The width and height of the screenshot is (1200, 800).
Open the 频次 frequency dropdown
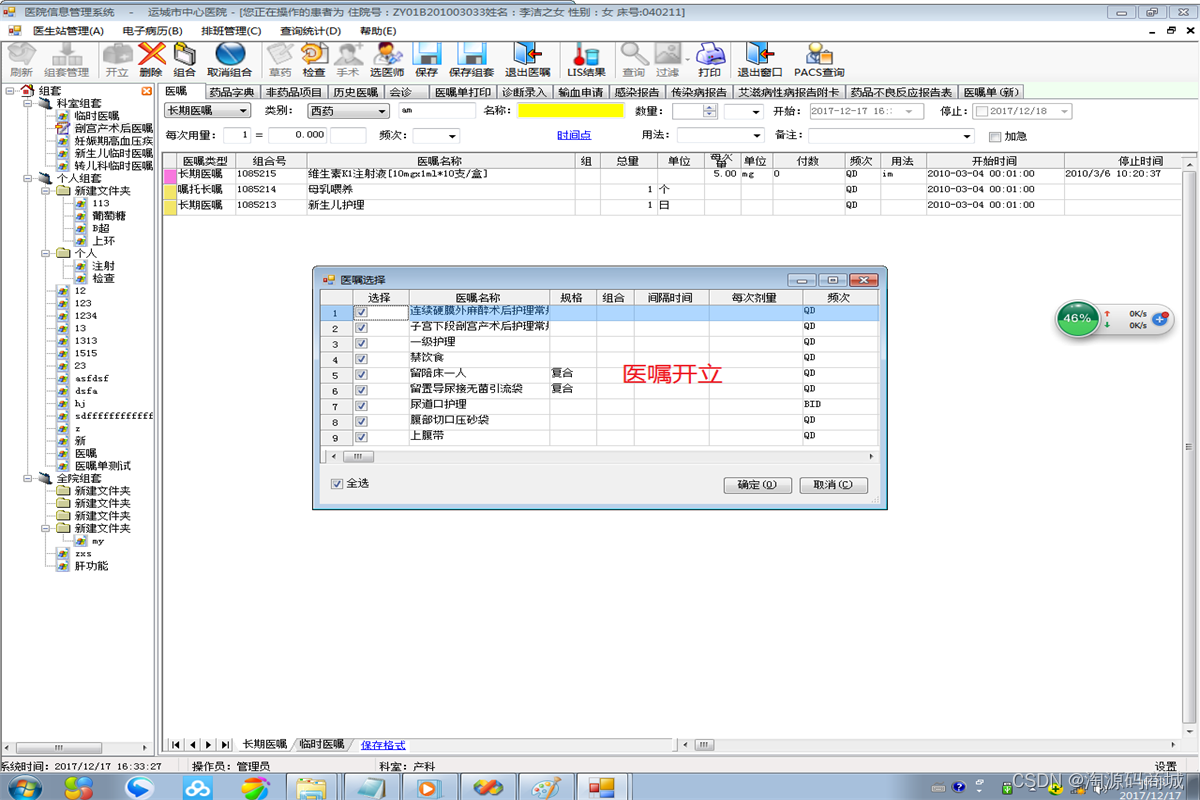pos(452,136)
